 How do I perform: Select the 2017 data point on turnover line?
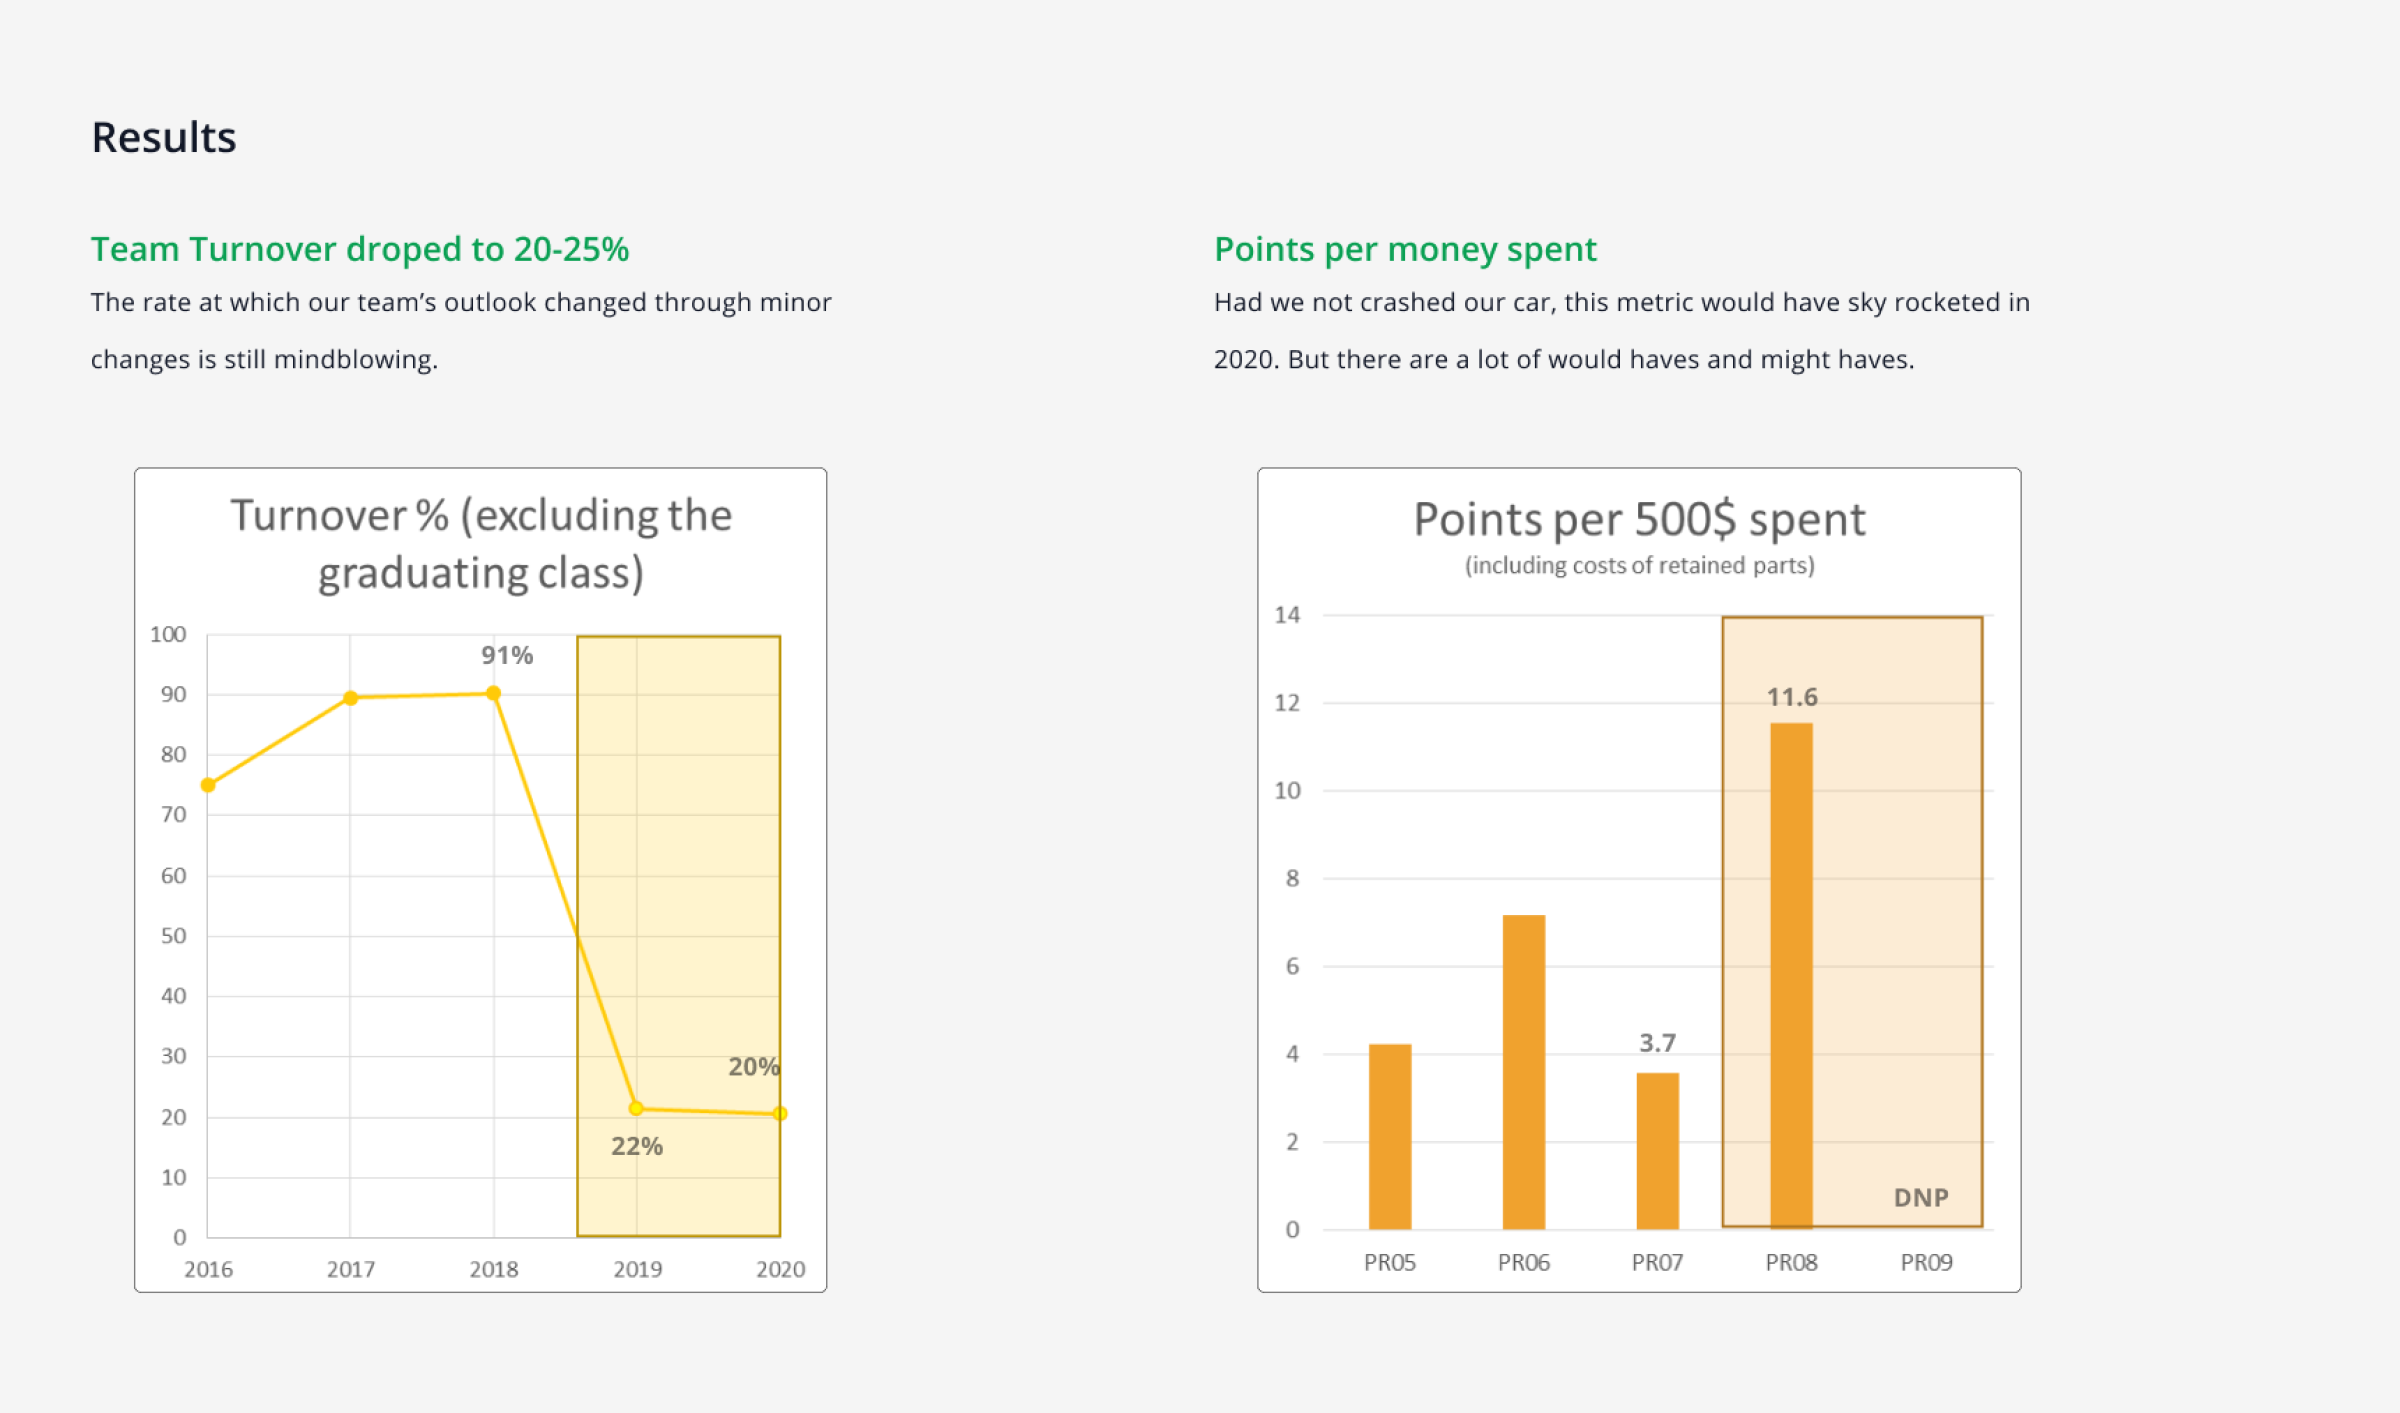click(350, 698)
